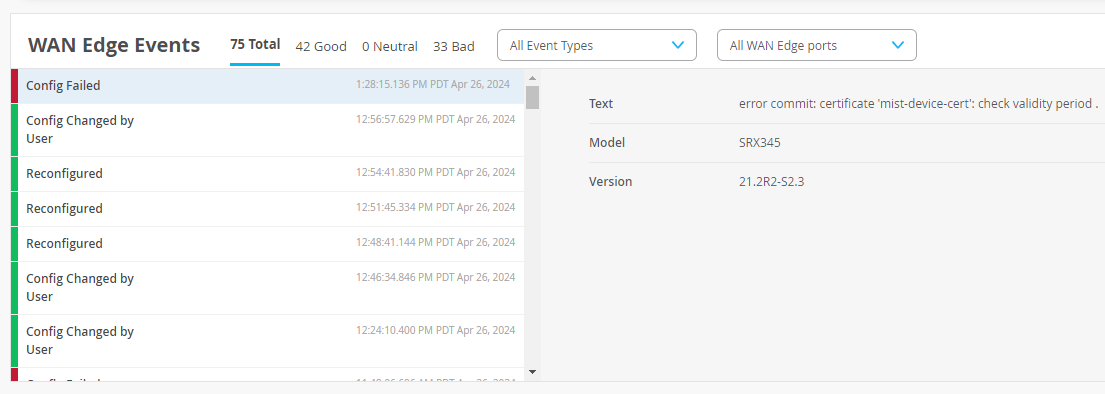The height and width of the screenshot is (394, 1105).
Task: Select Reconfigured event at 12:48:41.144 PM
Action: (x=268, y=244)
